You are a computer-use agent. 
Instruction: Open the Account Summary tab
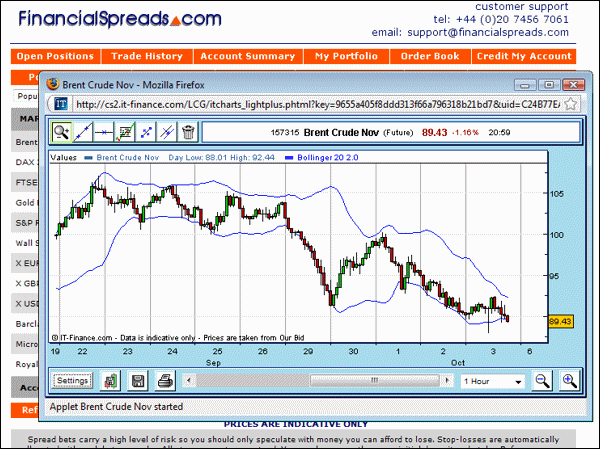[248, 56]
